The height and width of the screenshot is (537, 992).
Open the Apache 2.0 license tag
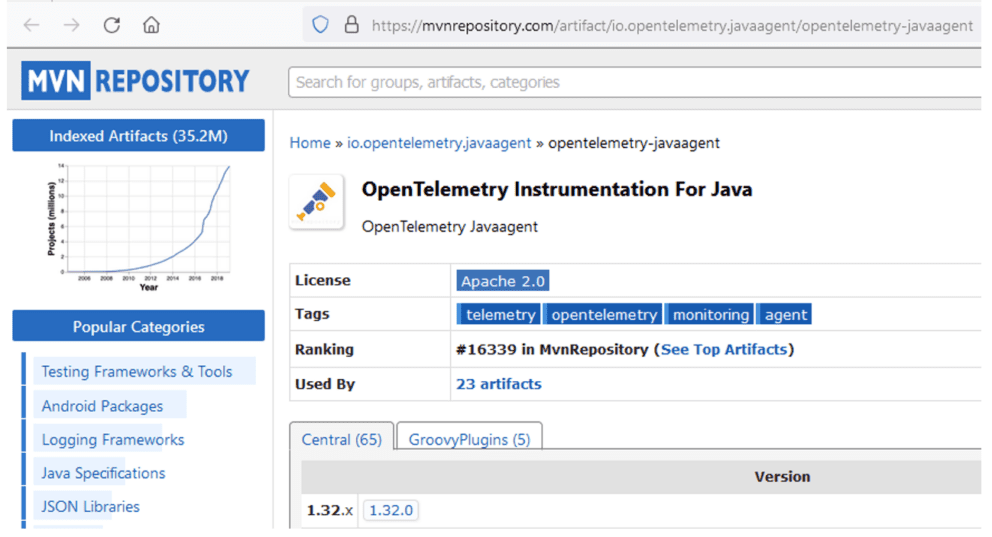502,281
